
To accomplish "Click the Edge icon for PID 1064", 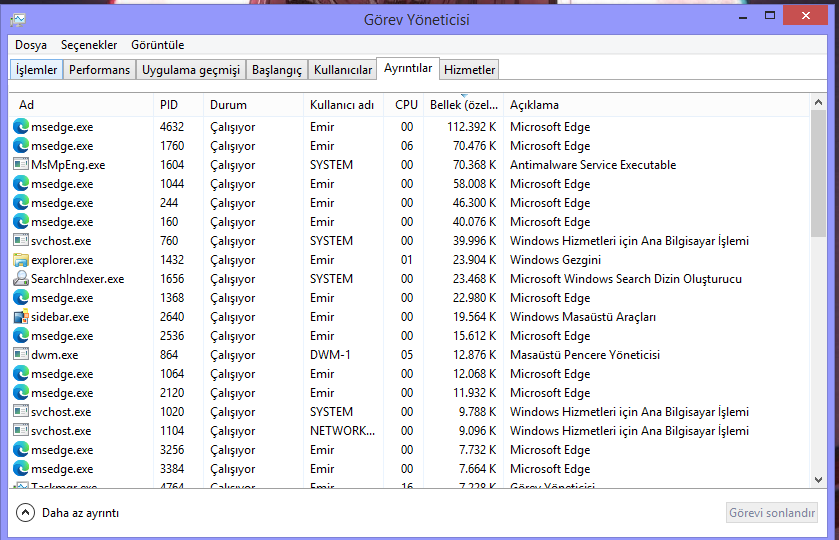I will click(x=20, y=374).
